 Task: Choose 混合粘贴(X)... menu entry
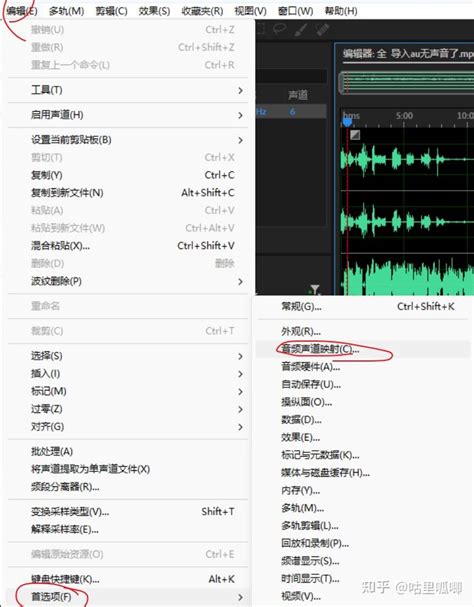coord(128,246)
